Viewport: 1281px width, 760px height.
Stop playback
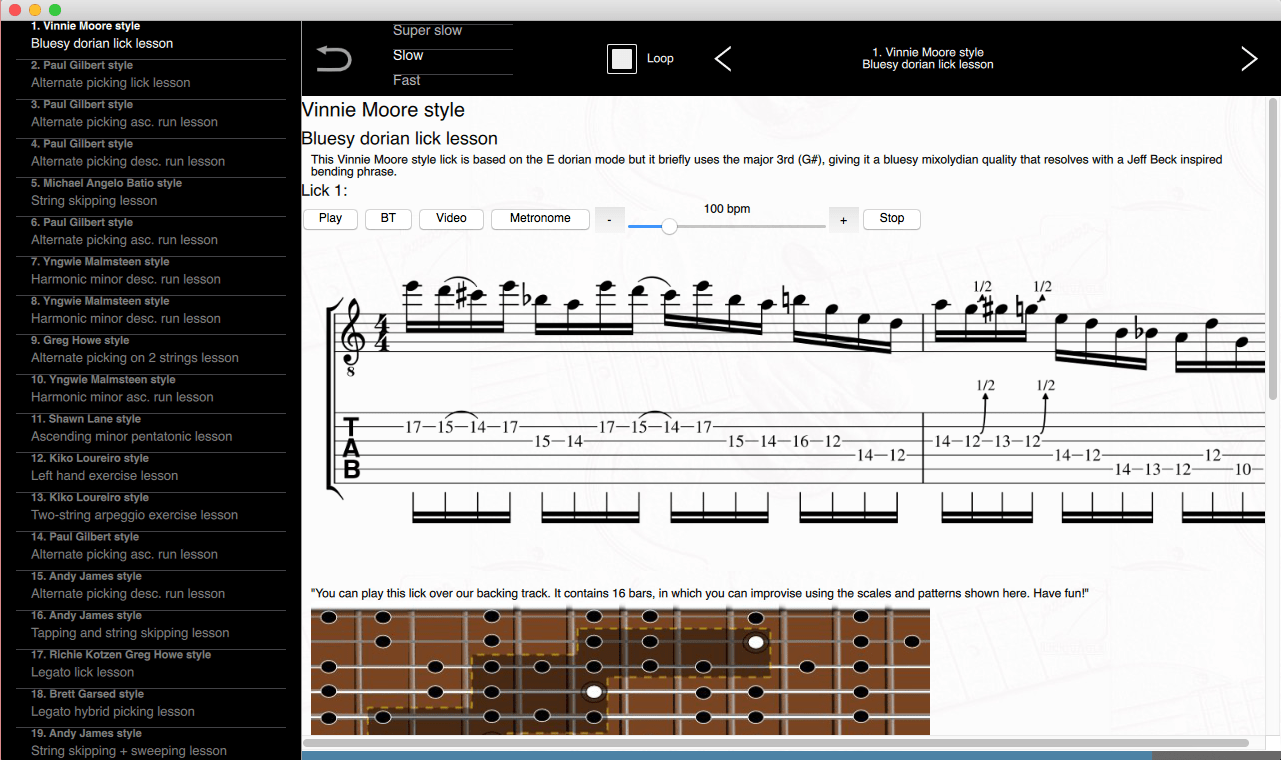[x=892, y=218]
